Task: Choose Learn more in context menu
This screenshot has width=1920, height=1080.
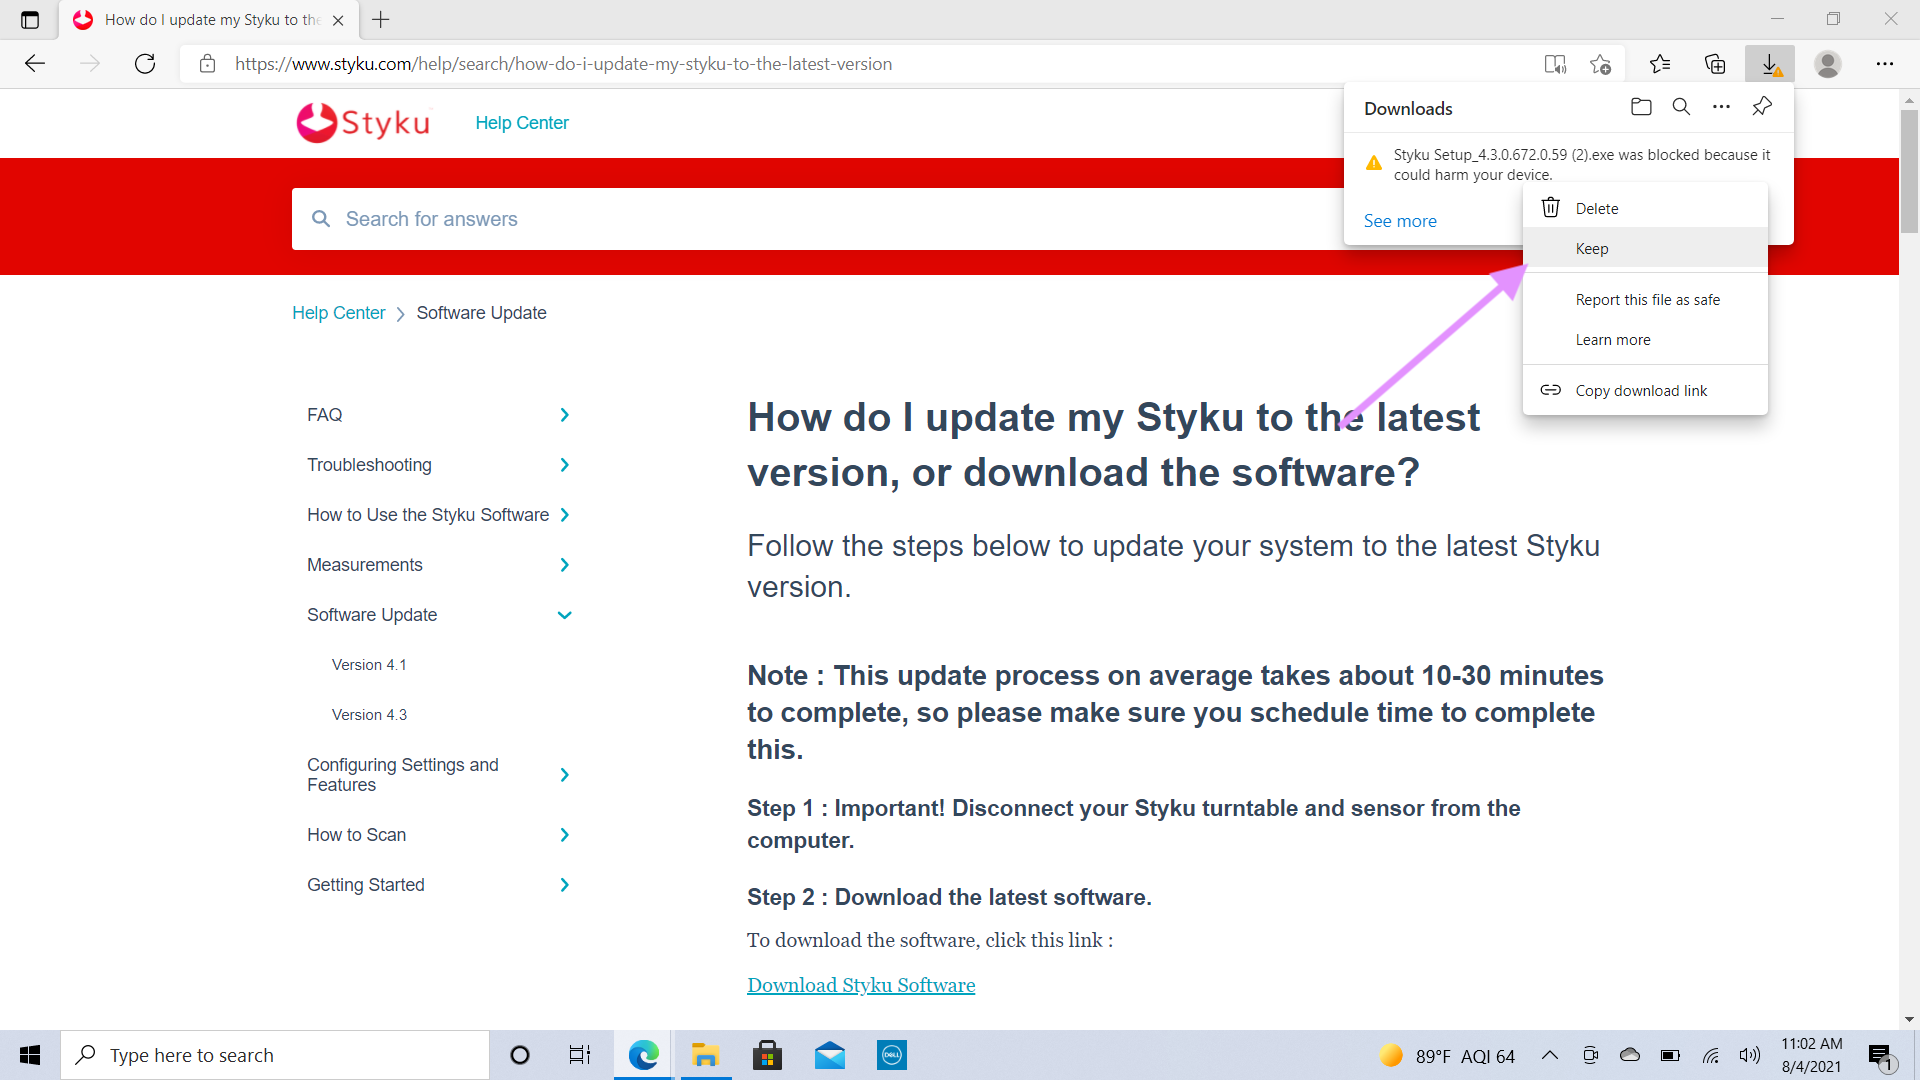Action: pos(1645,340)
